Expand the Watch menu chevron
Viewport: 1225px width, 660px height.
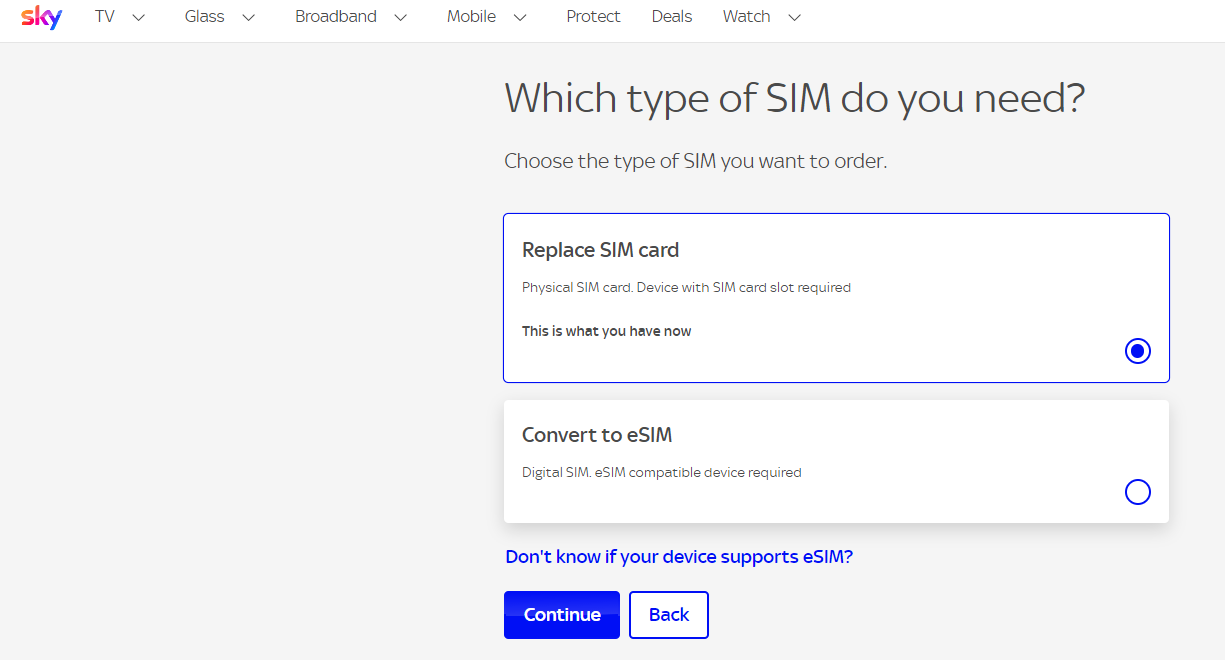(x=795, y=17)
